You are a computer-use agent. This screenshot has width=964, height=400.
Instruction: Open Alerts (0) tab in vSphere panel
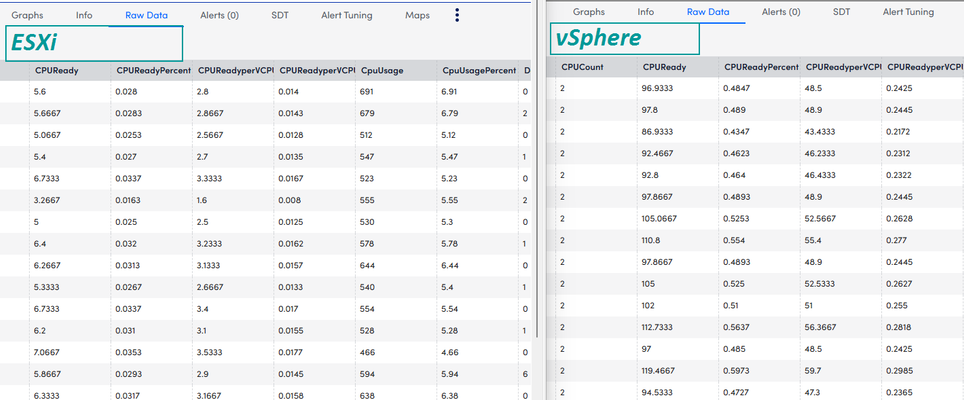point(781,12)
